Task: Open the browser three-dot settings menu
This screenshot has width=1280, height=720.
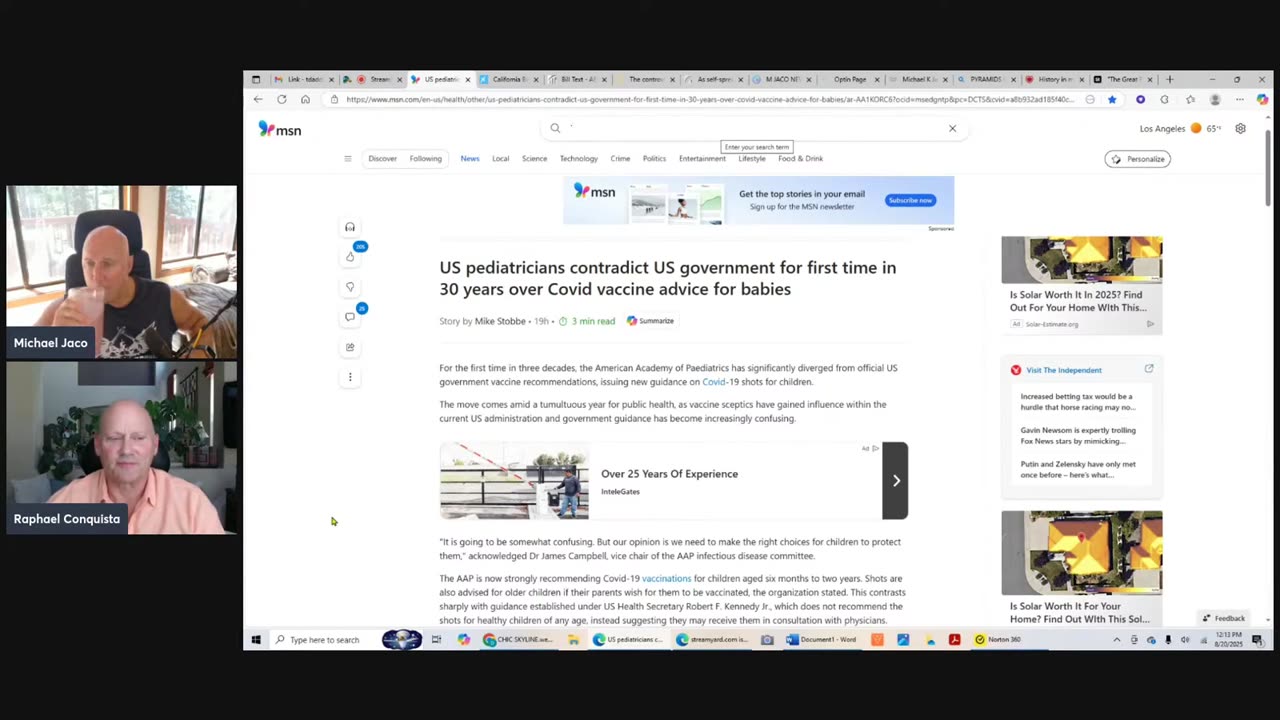Action: click(x=1239, y=100)
